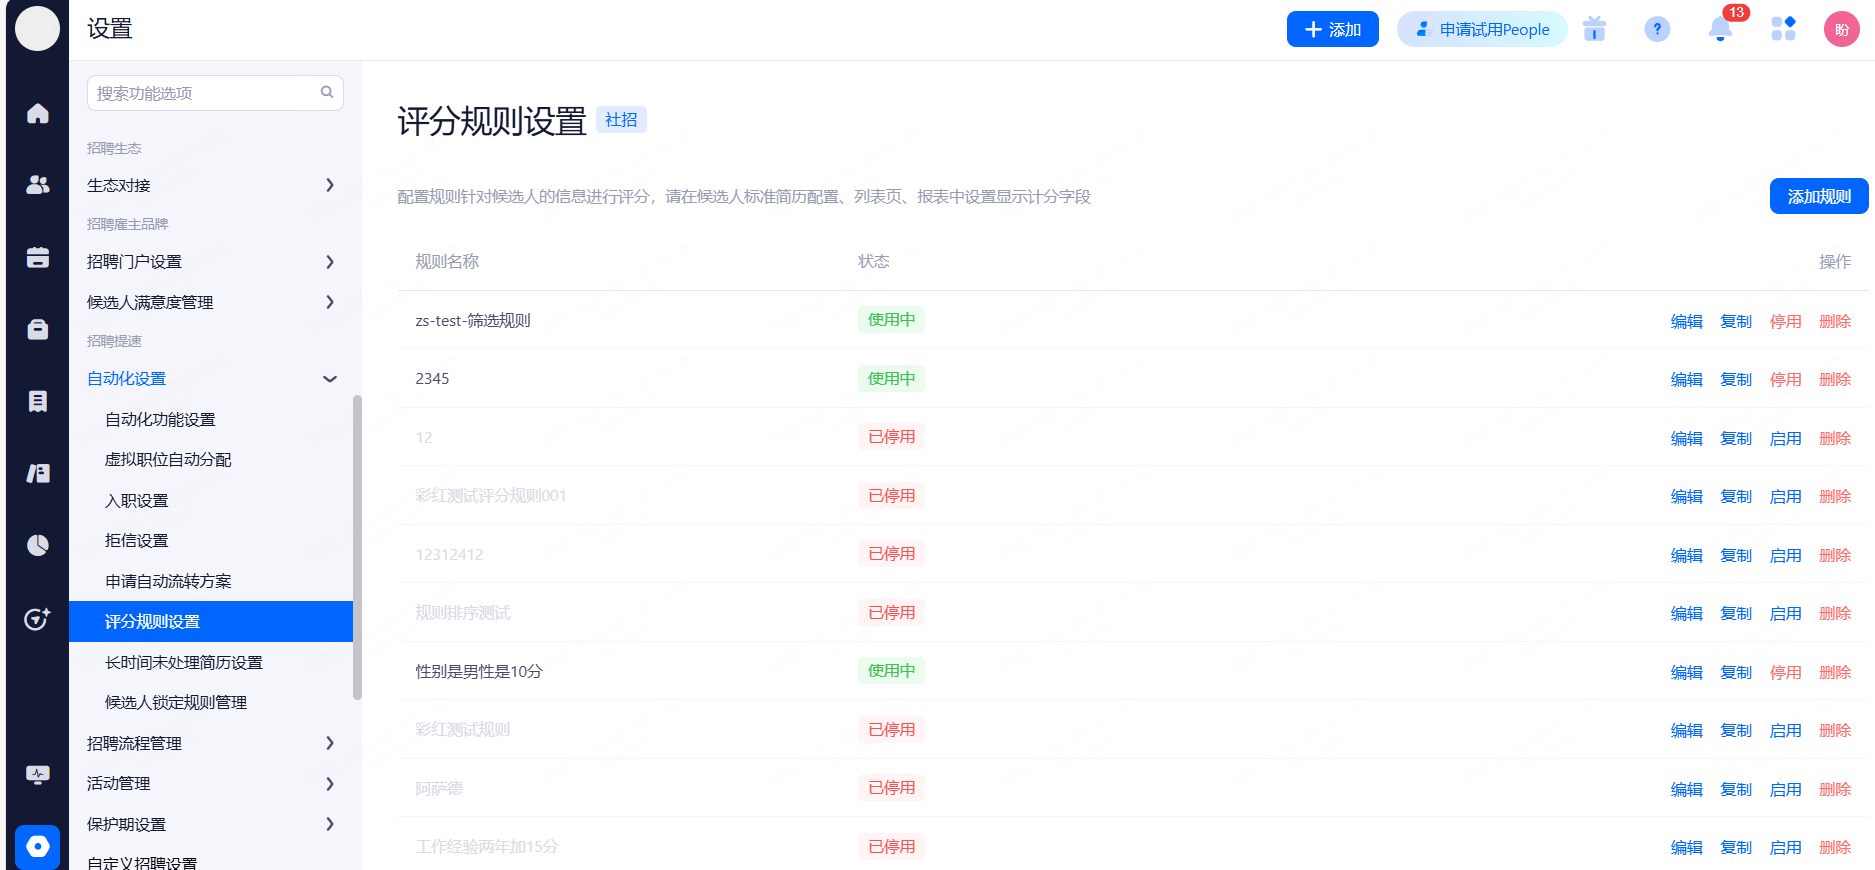Click the pie chart reports icon
Screen dimensions: 1875x870
[x=38, y=545]
